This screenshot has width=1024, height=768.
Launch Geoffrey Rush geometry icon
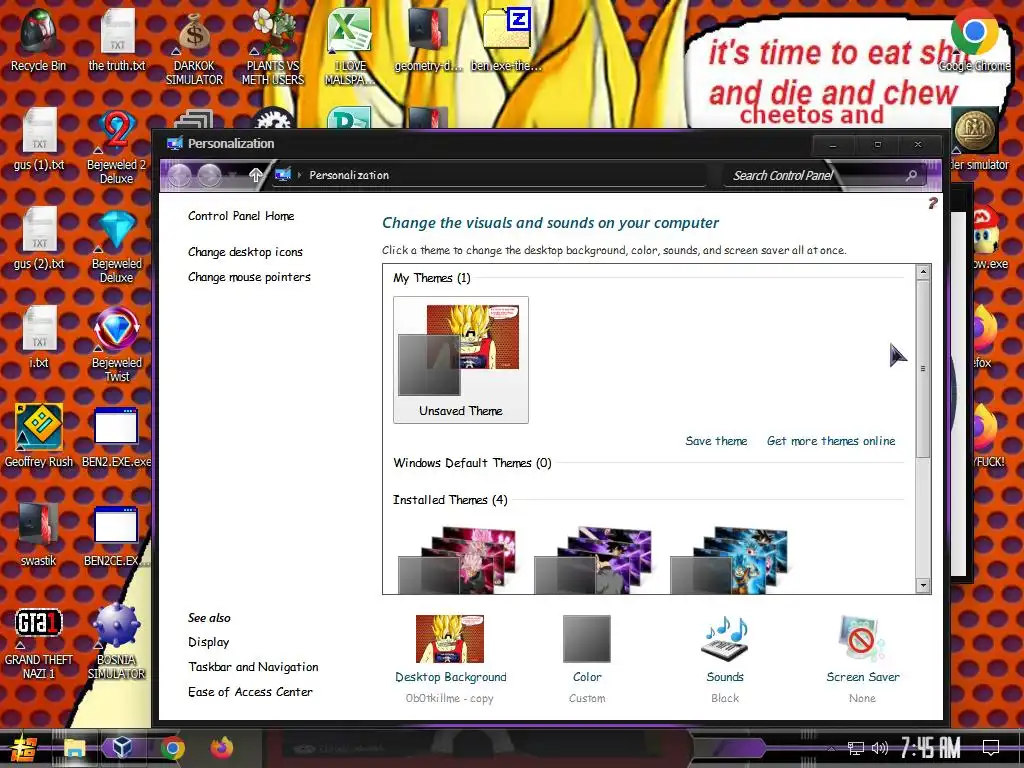pos(39,435)
